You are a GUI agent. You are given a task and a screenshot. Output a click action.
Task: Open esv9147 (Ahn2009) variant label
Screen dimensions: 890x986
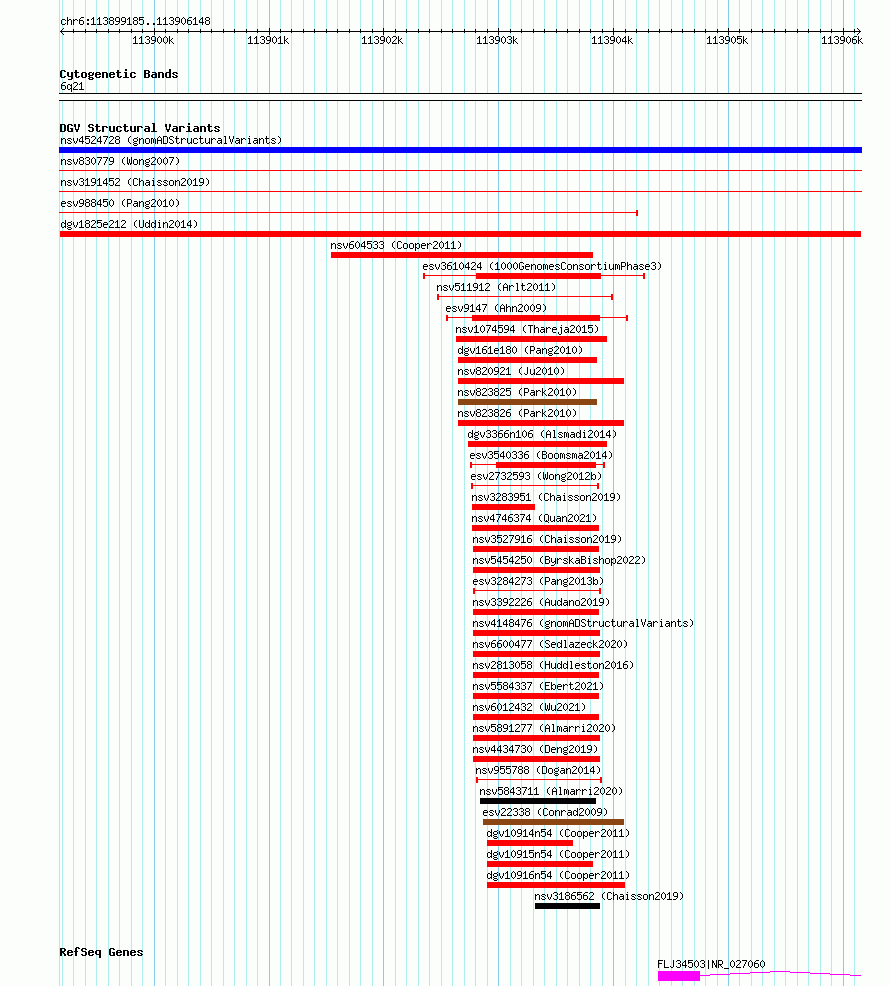(x=496, y=308)
